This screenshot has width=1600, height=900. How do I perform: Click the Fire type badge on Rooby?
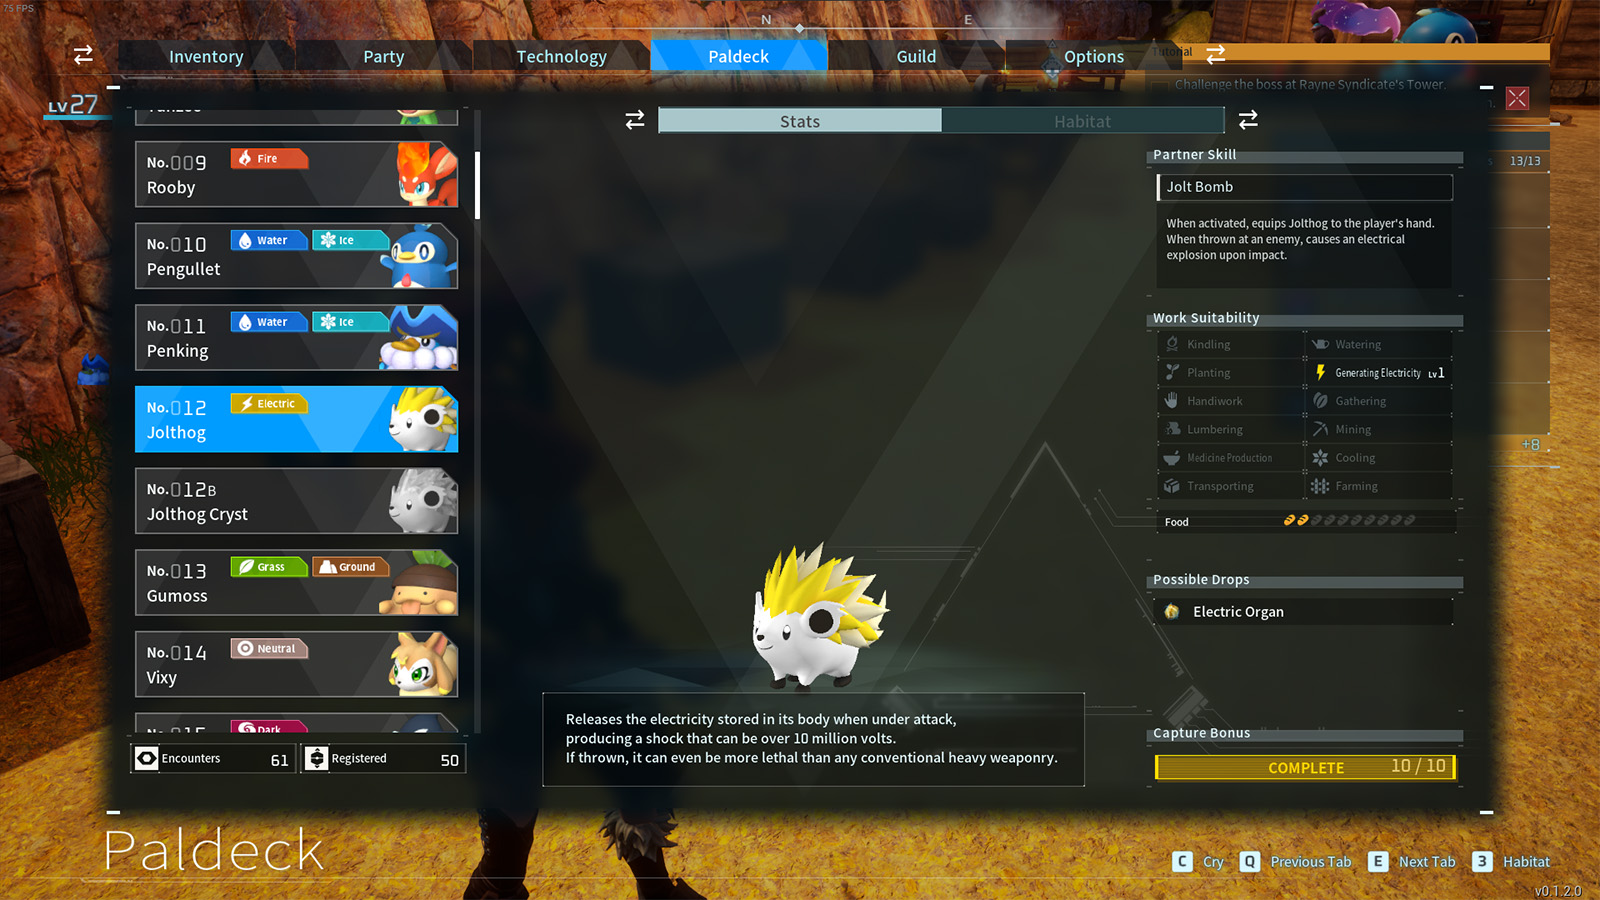pyautogui.click(x=269, y=158)
